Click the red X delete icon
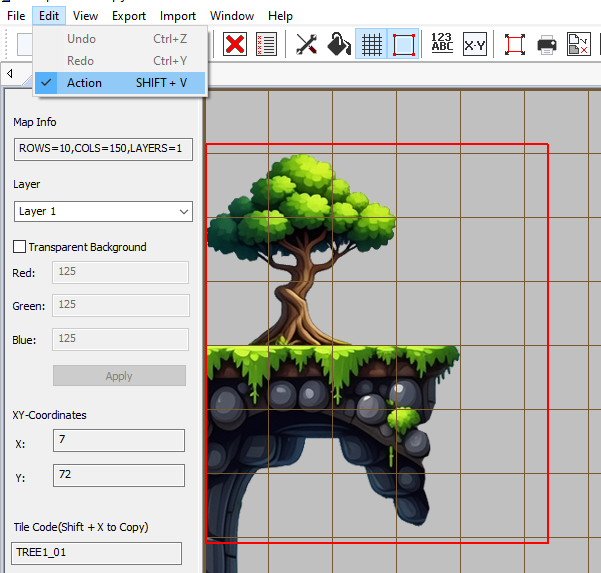Screen dimensions: 601x573 pos(235,44)
